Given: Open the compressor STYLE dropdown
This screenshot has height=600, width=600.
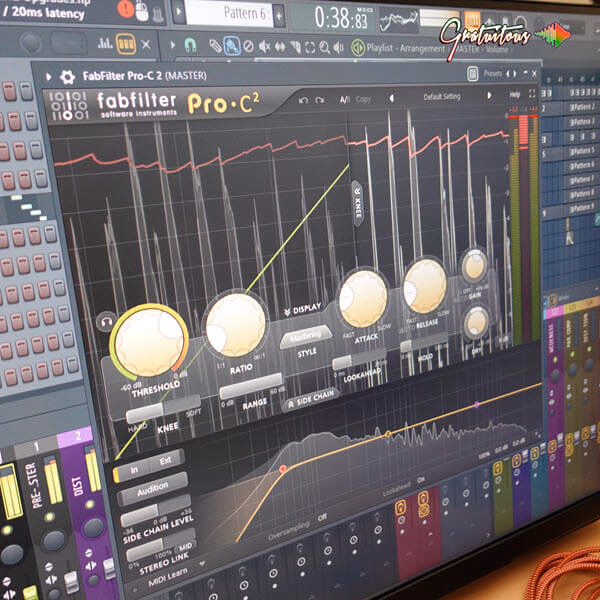Looking at the screenshot, I should tap(306, 337).
